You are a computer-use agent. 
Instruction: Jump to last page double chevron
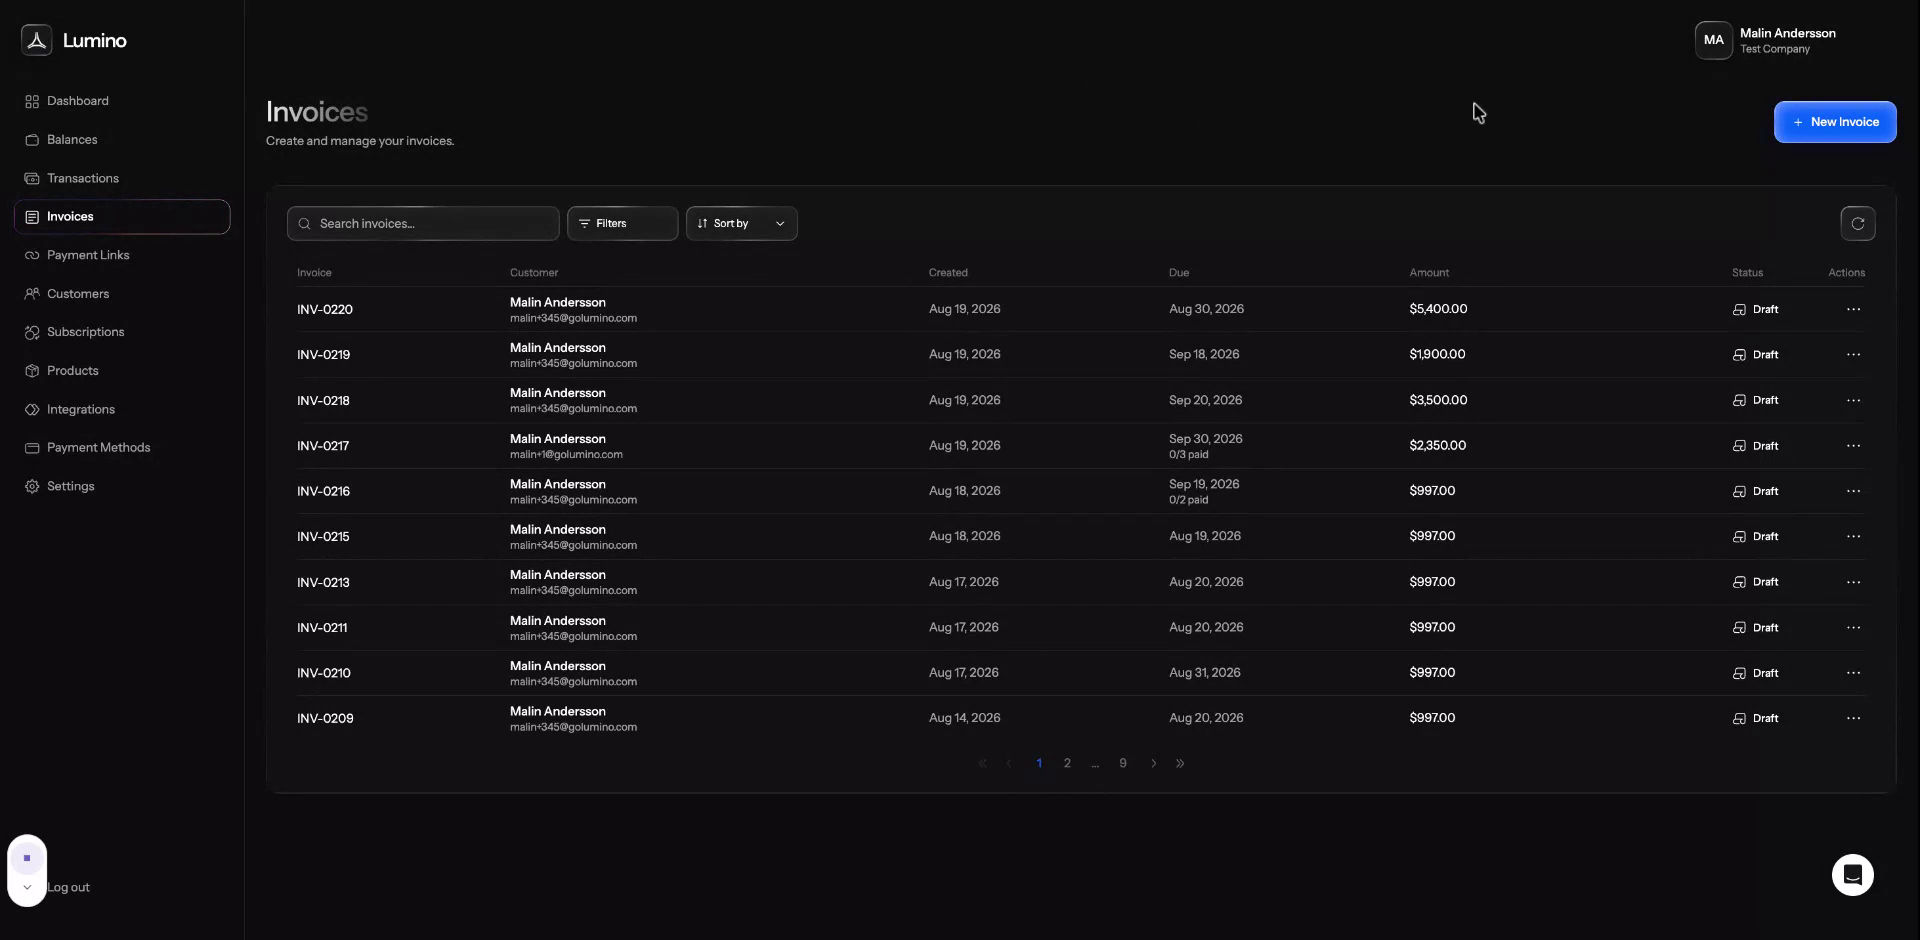click(1180, 763)
